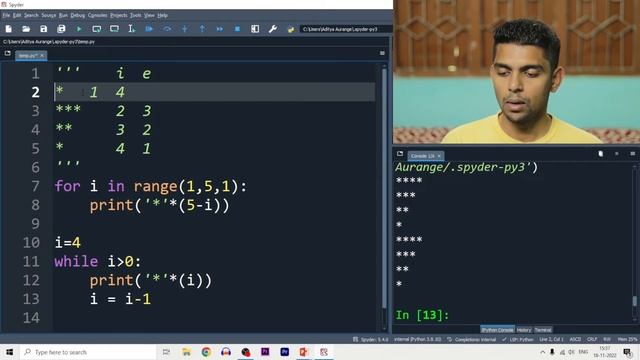Image resolution: width=640 pixels, height=360 pixels.
Task: Show hidden system tray icons
Action: [542, 352]
